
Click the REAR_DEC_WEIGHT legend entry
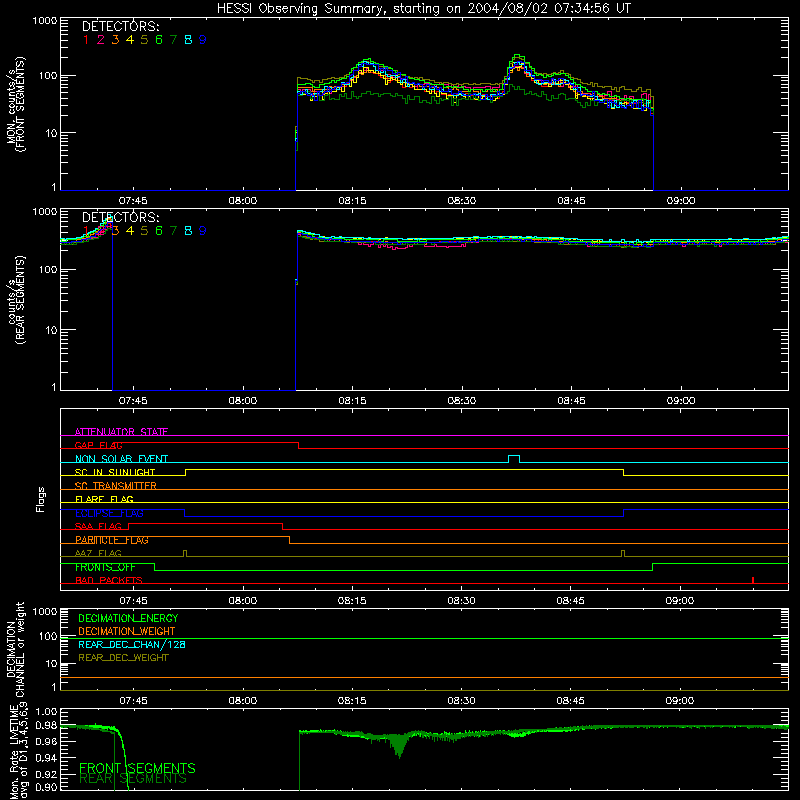(x=123, y=658)
